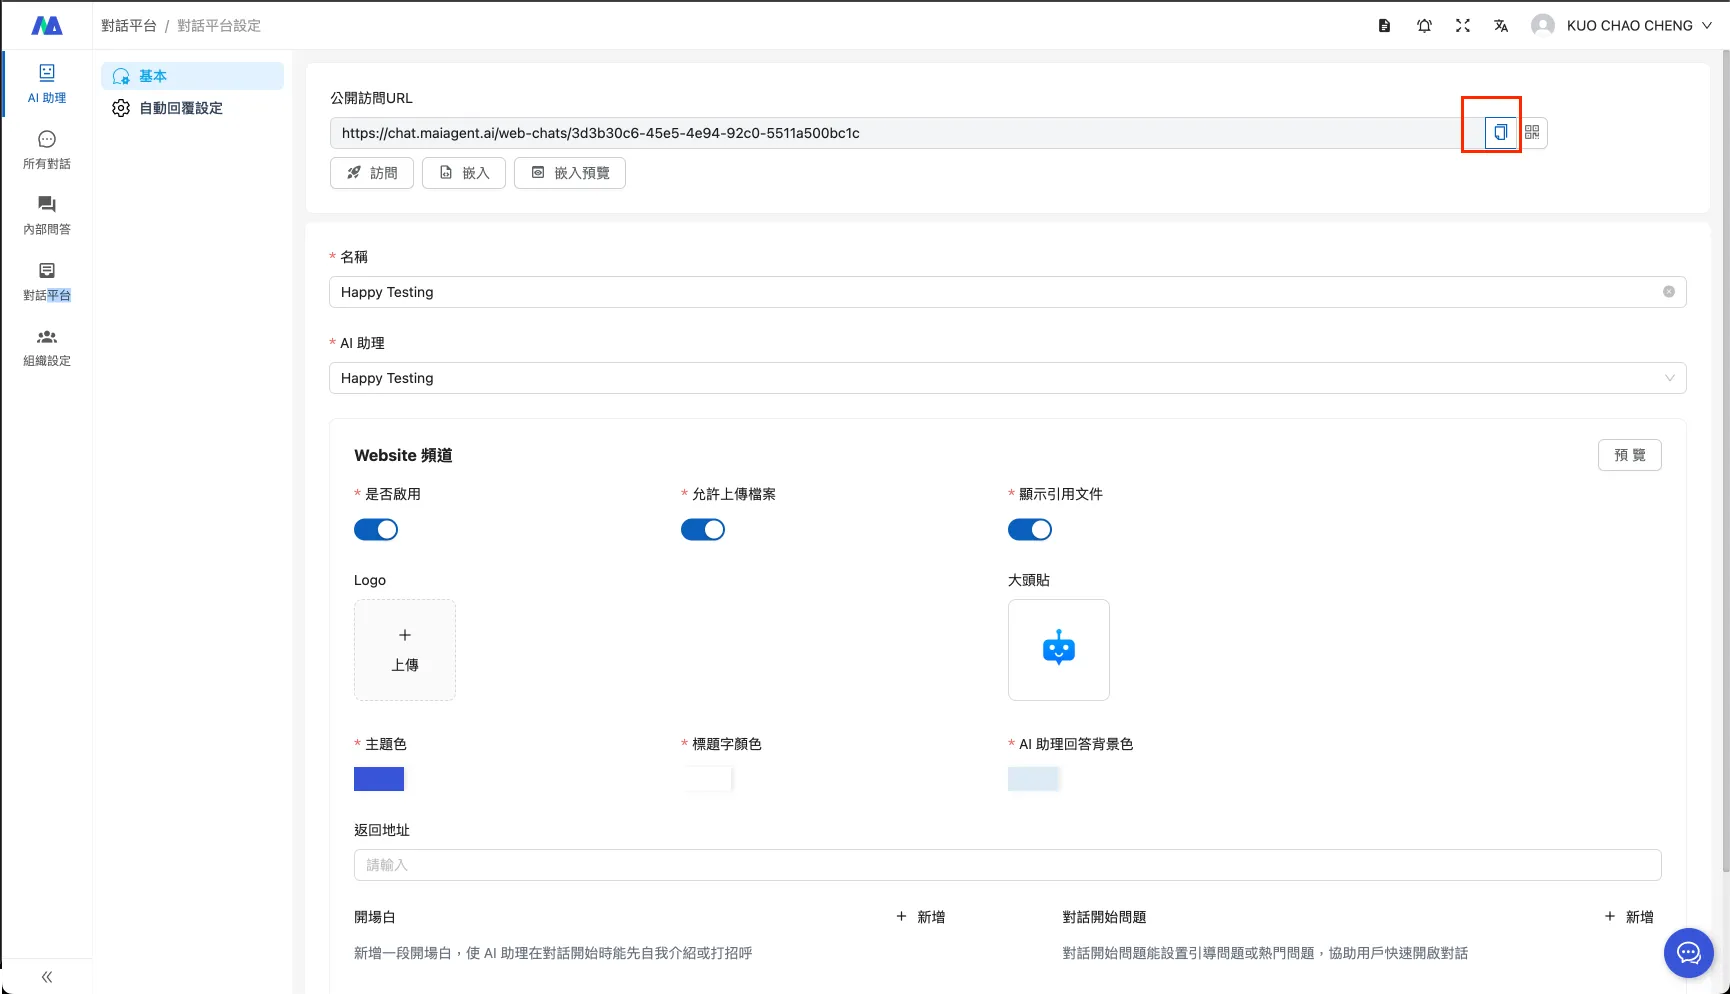Toggle the 是否啟用 switch
This screenshot has width=1730, height=994.
[x=376, y=530]
